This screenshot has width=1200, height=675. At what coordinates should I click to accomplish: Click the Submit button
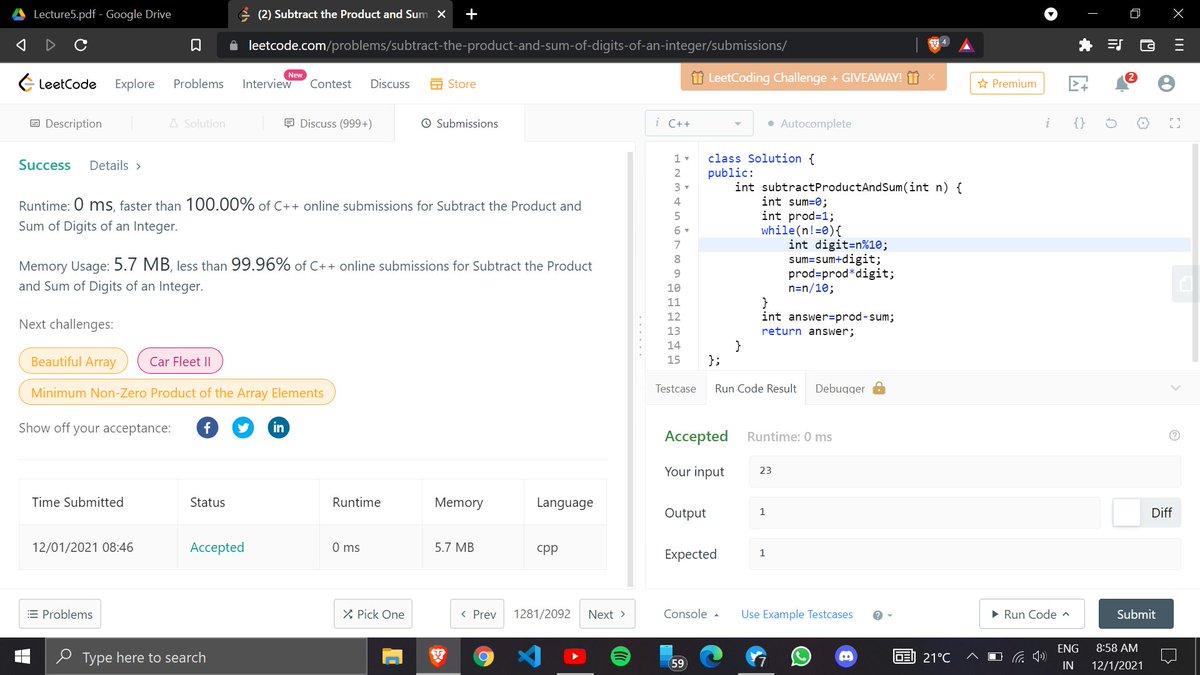point(1136,614)
